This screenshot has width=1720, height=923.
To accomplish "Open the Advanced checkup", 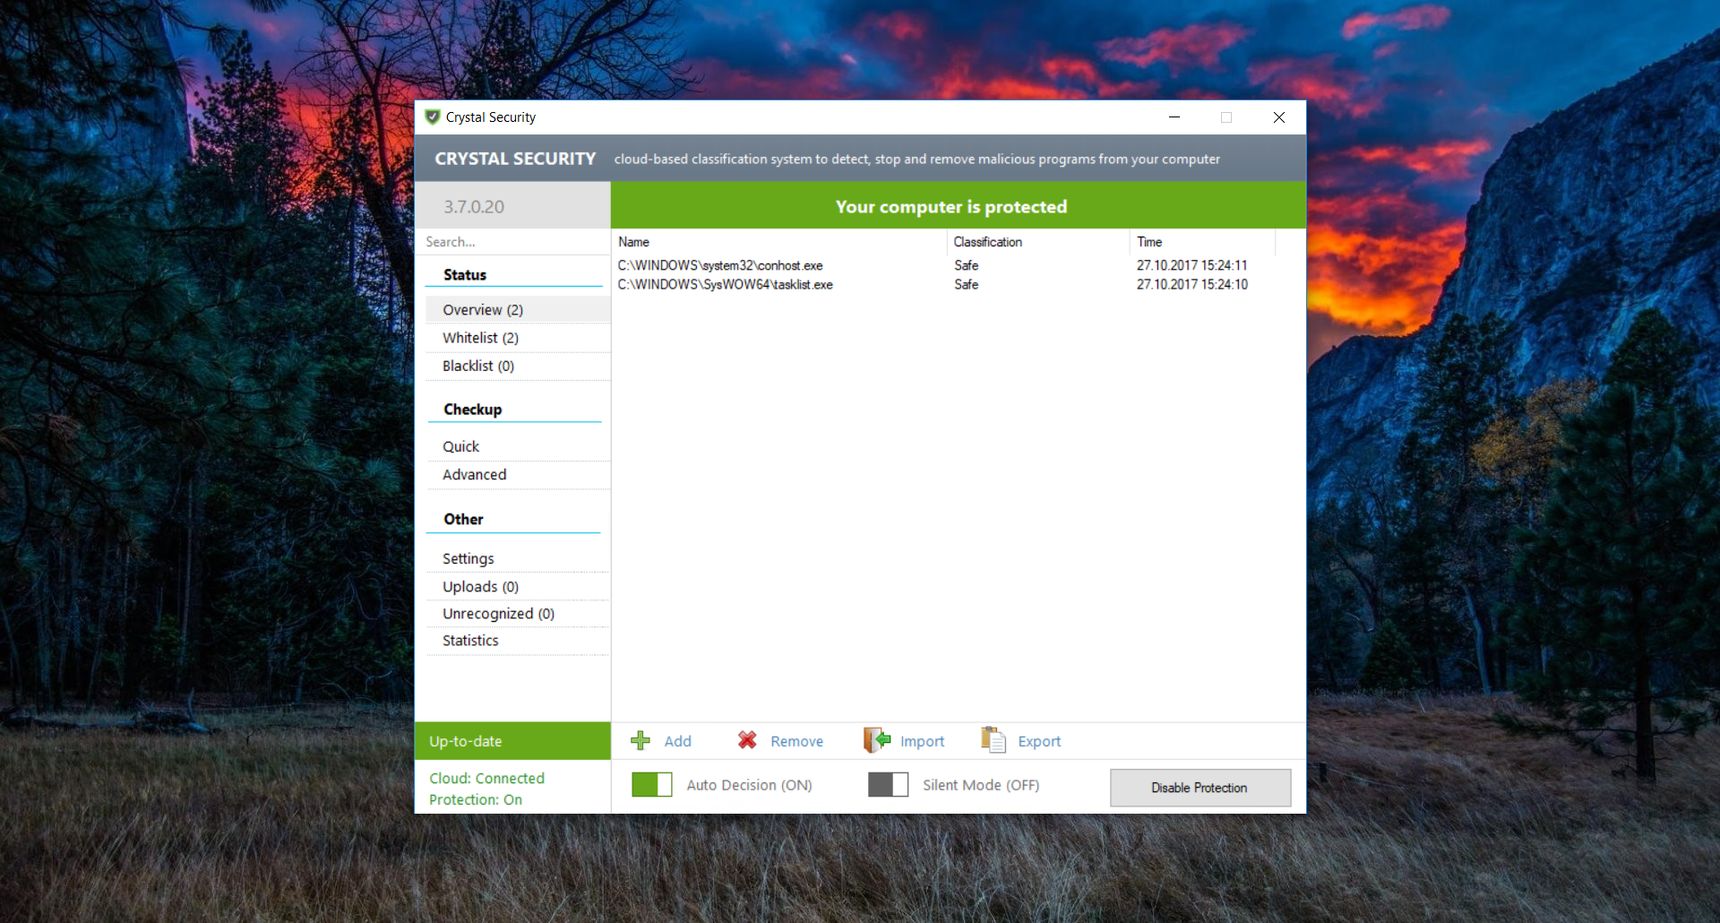I will pos(517,475).
